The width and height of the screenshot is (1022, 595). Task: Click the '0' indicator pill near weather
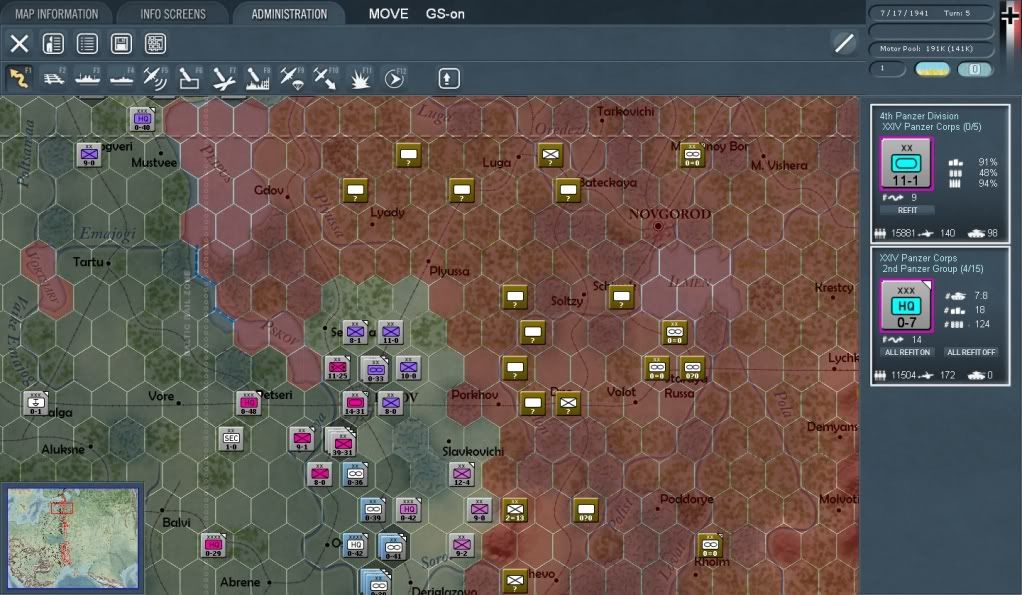(x=974, y=69)
